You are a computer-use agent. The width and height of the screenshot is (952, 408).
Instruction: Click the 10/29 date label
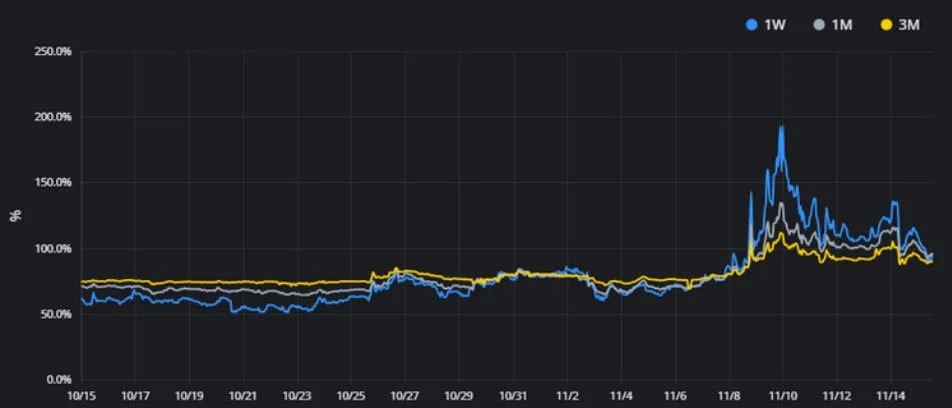[460, 395]
